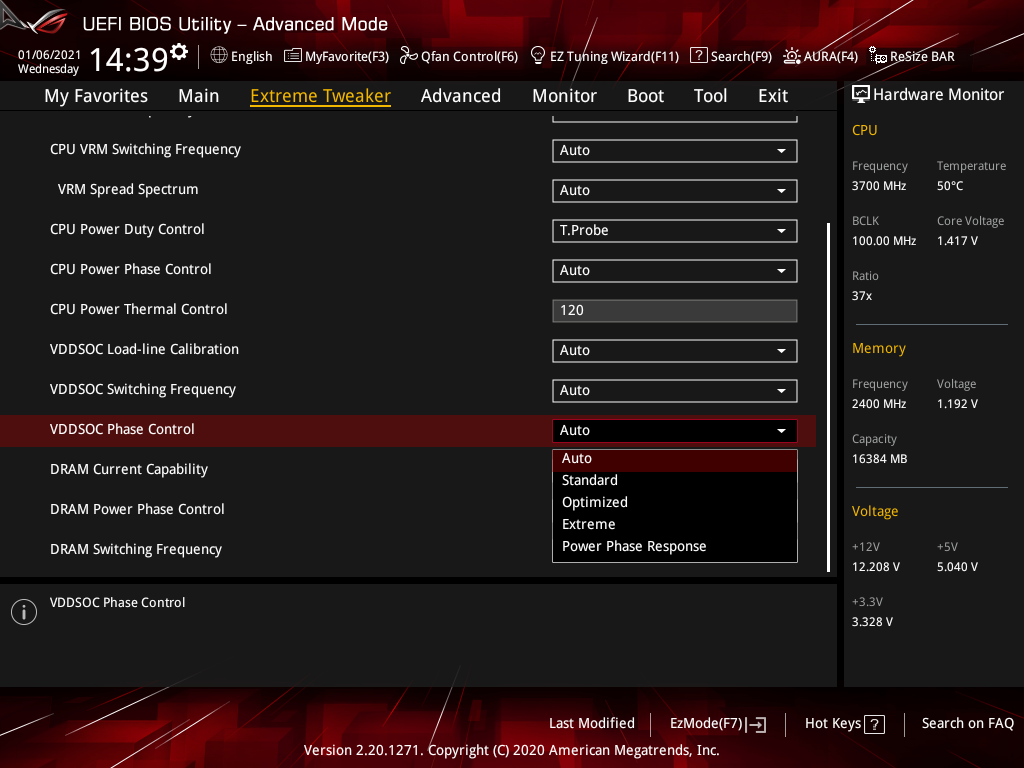Choose Auto in the open list
Screen dimensions: 1024x768
[x=675, y=459]
